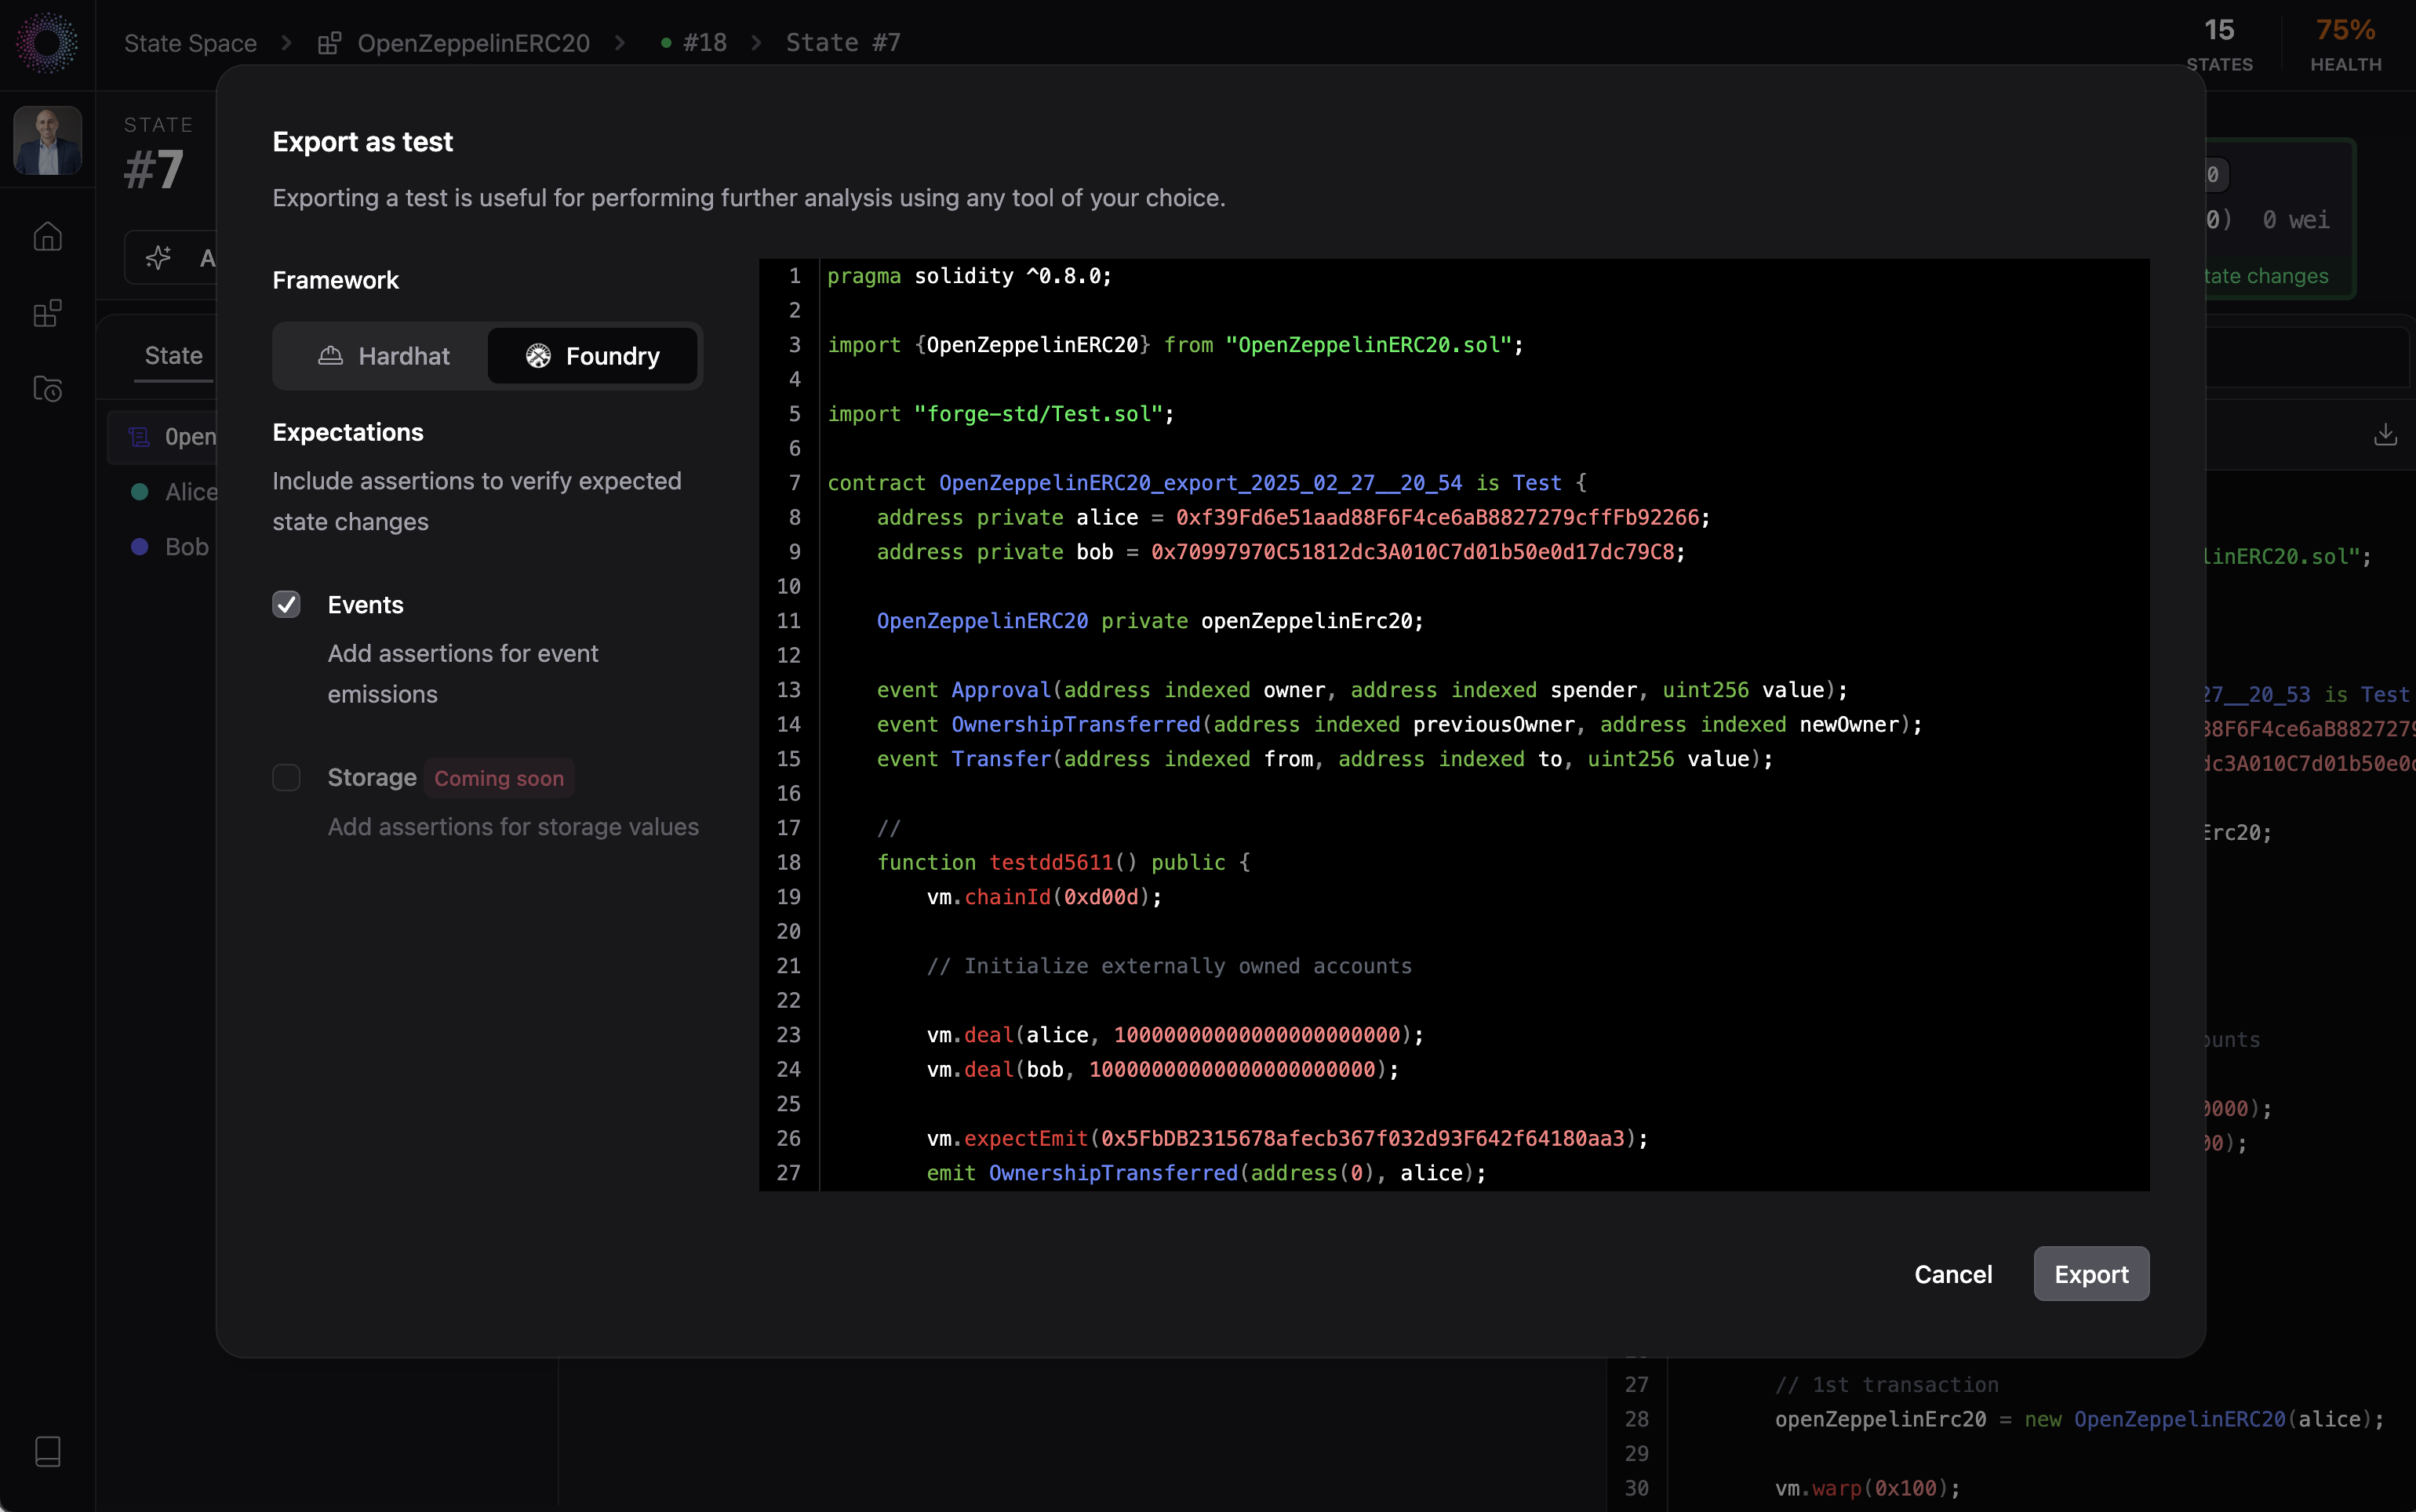
Task: Click line 18 in the code preview
Action: (1062, 862)
